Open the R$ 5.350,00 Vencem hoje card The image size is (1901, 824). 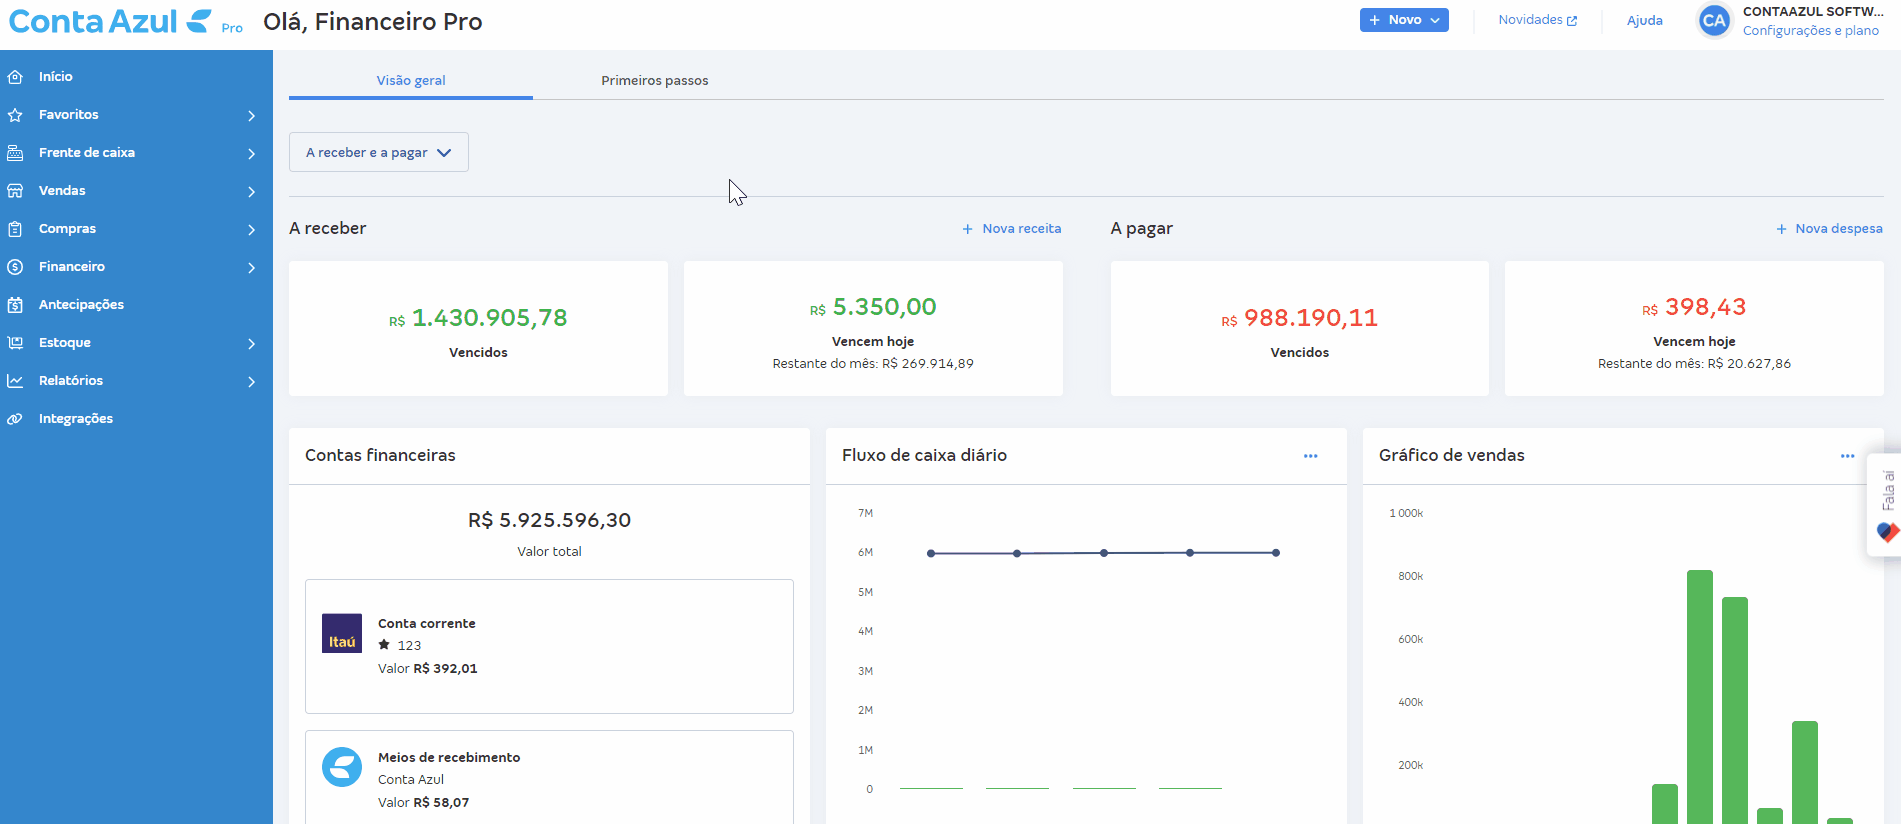click(x=873, y=329)
